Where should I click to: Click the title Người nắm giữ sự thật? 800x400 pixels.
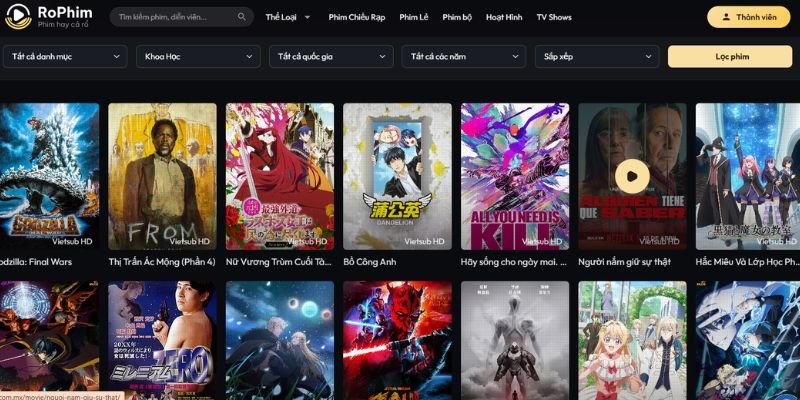pyautogui.click(x=624, y=262)
